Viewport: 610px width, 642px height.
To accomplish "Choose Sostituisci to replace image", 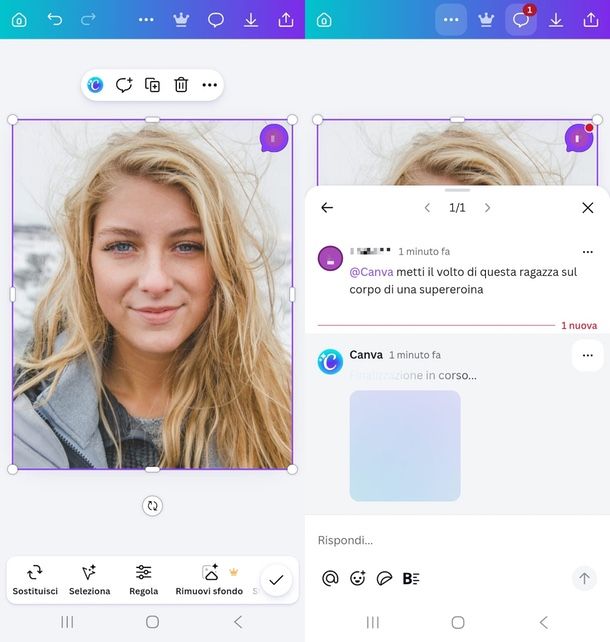I will coord(35,580).
